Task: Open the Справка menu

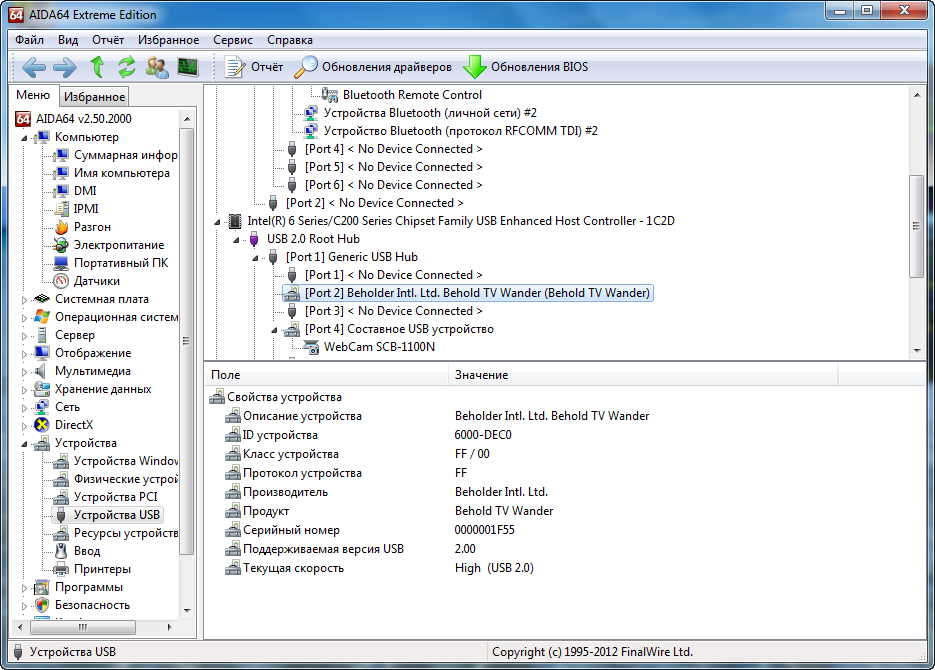Action: pos(290,40)
